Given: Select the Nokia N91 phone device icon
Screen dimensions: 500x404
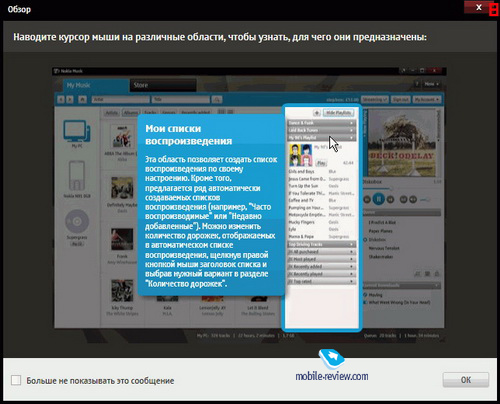Looking at the screenshot, I should [x=77, y=176].
